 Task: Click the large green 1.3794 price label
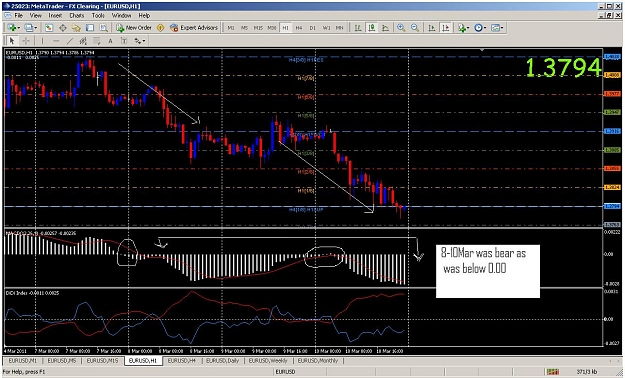[x=563, y=67]
